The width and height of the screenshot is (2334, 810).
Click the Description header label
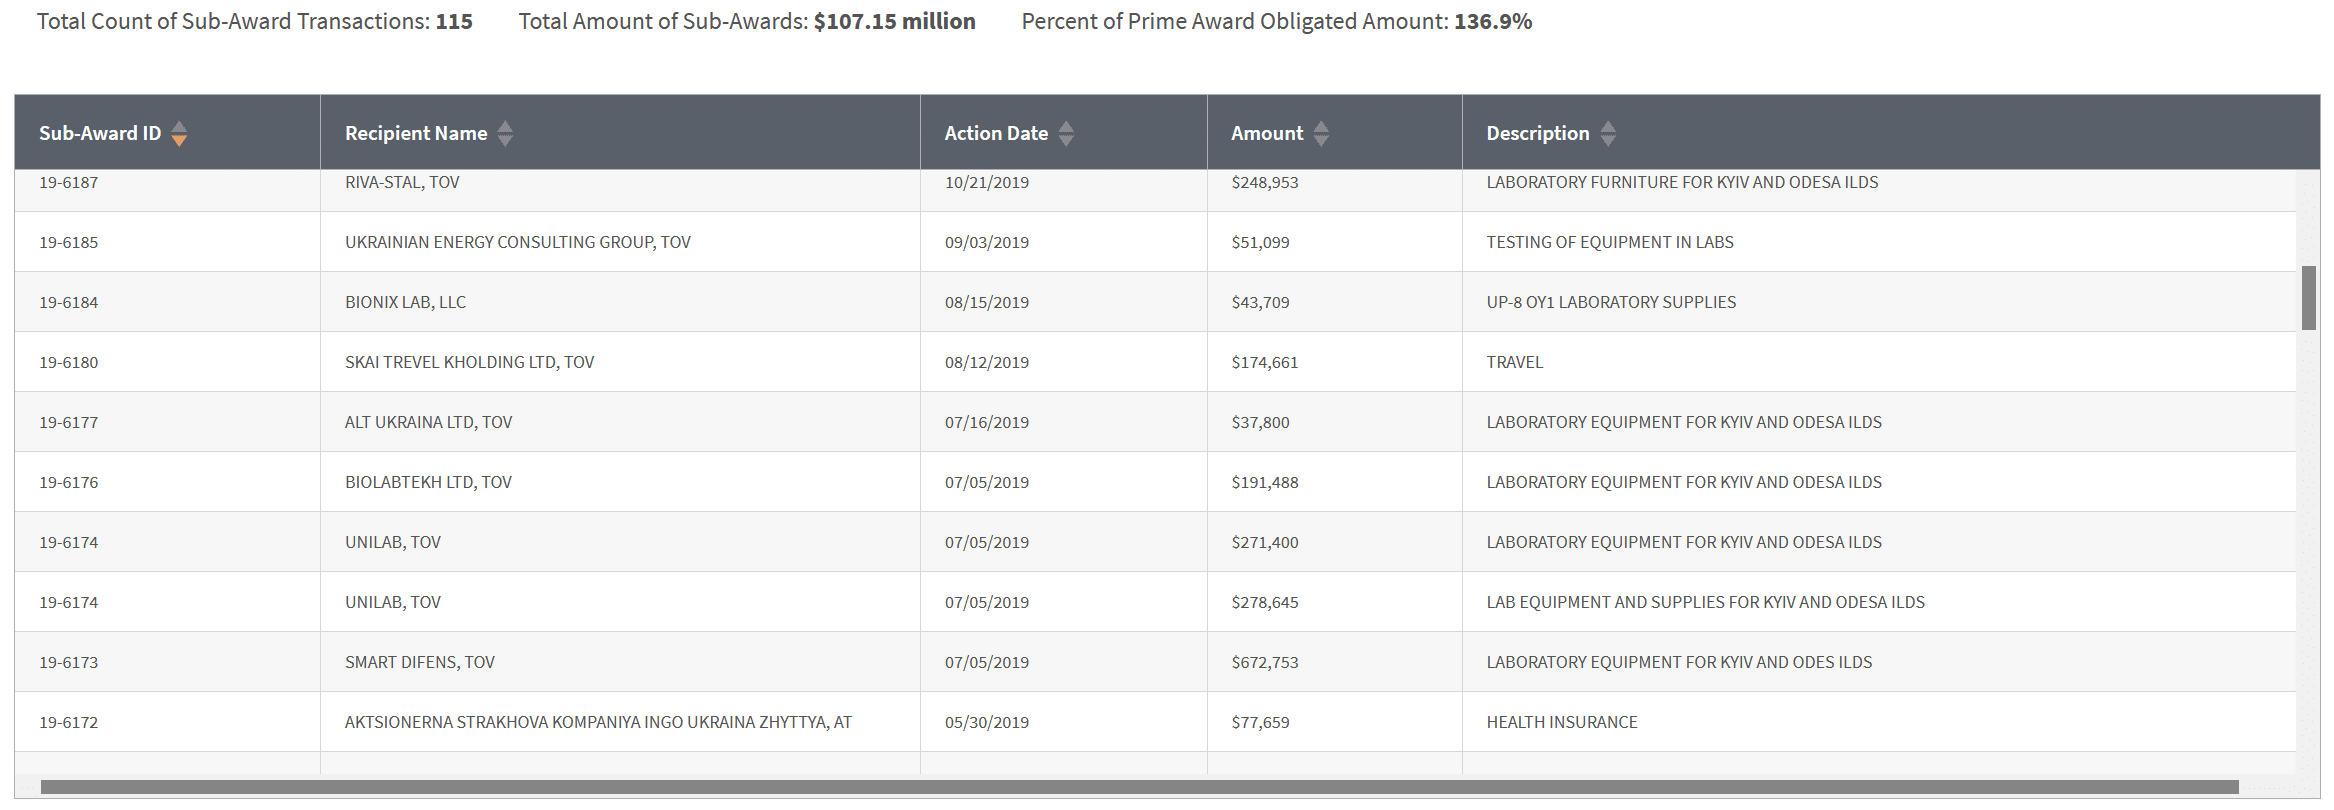1537,133
